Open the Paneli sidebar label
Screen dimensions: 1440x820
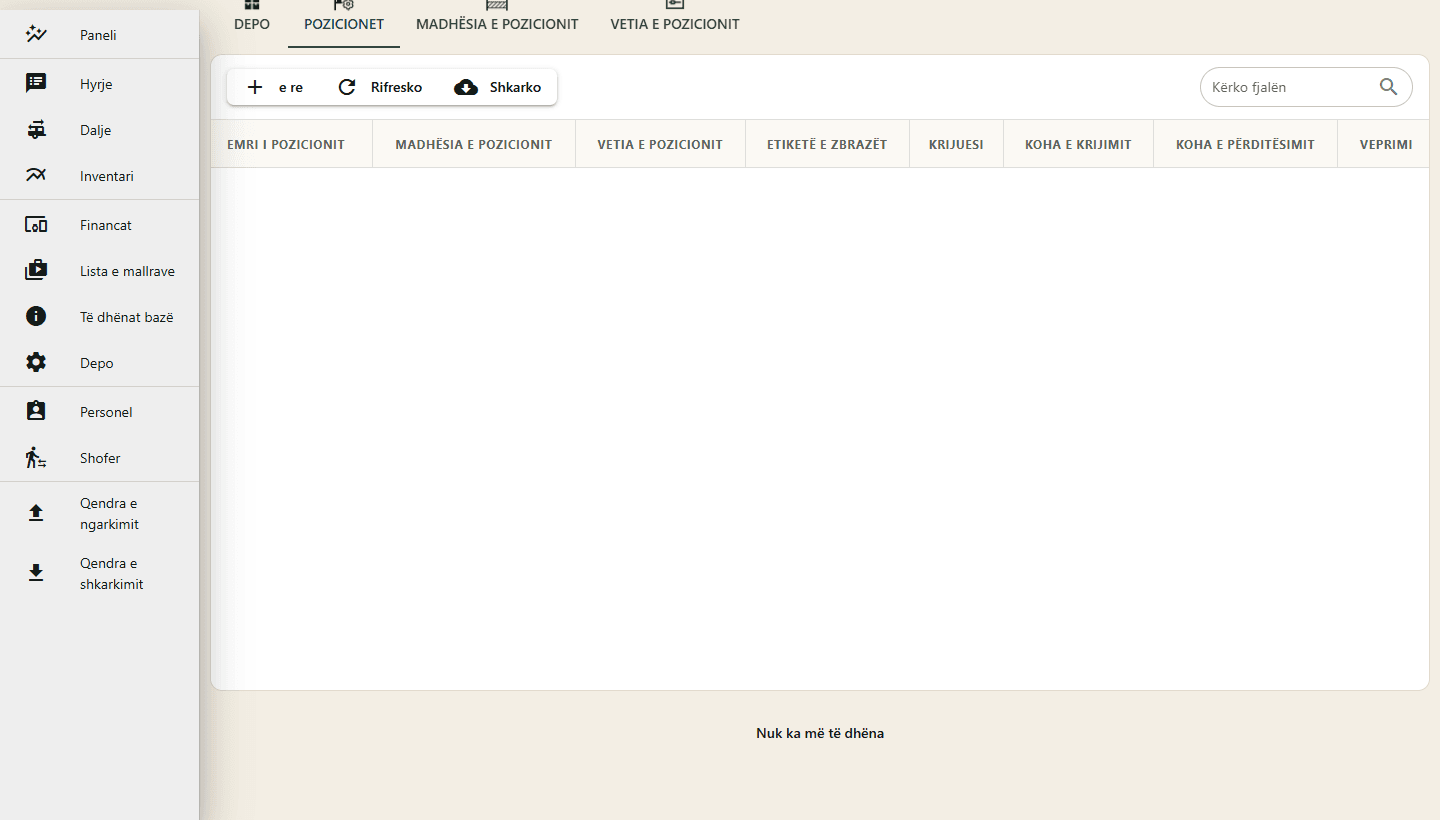98,35
